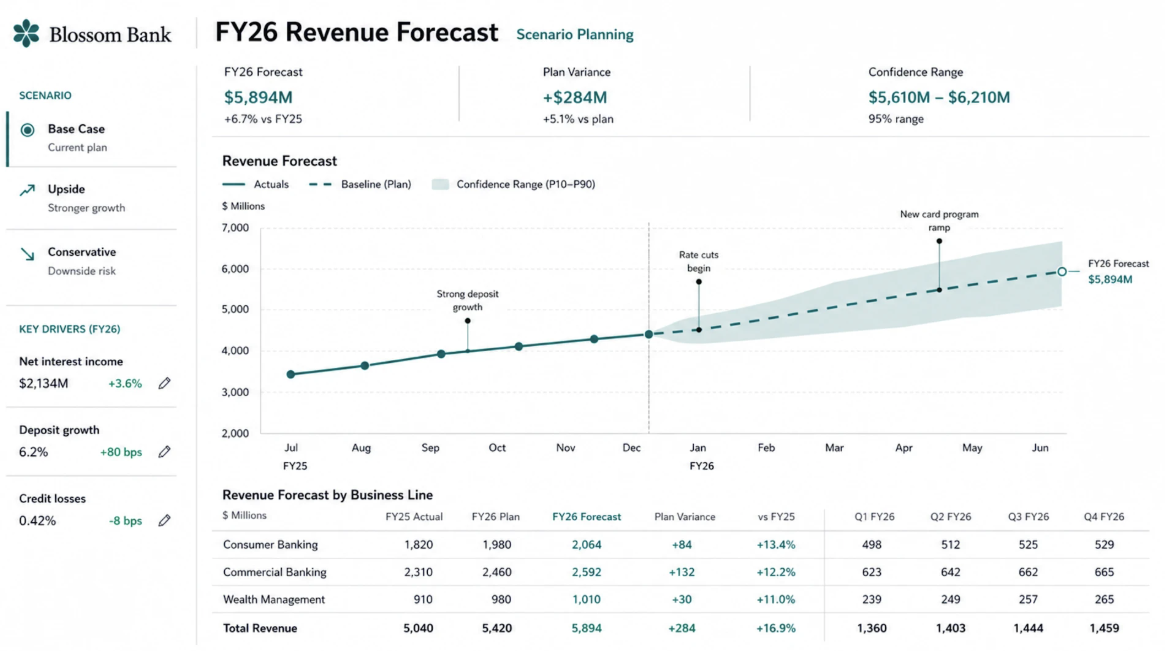
Task: Edit the Credit losses driver
Action: (x=164, y=520)
